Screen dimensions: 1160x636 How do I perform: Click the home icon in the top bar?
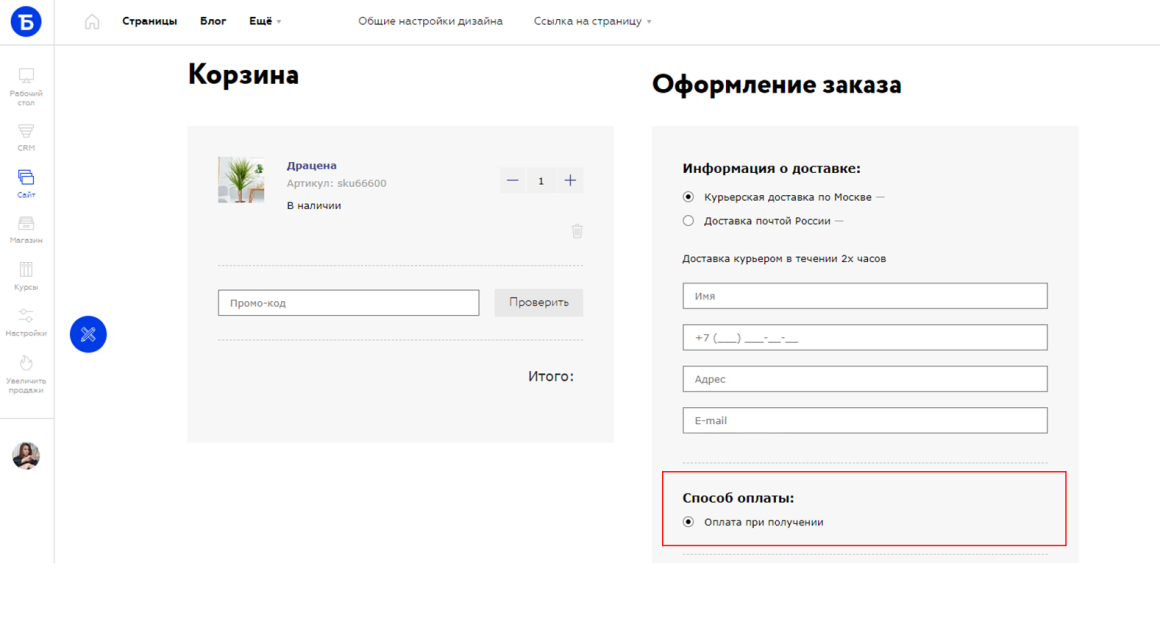(92, 21)
